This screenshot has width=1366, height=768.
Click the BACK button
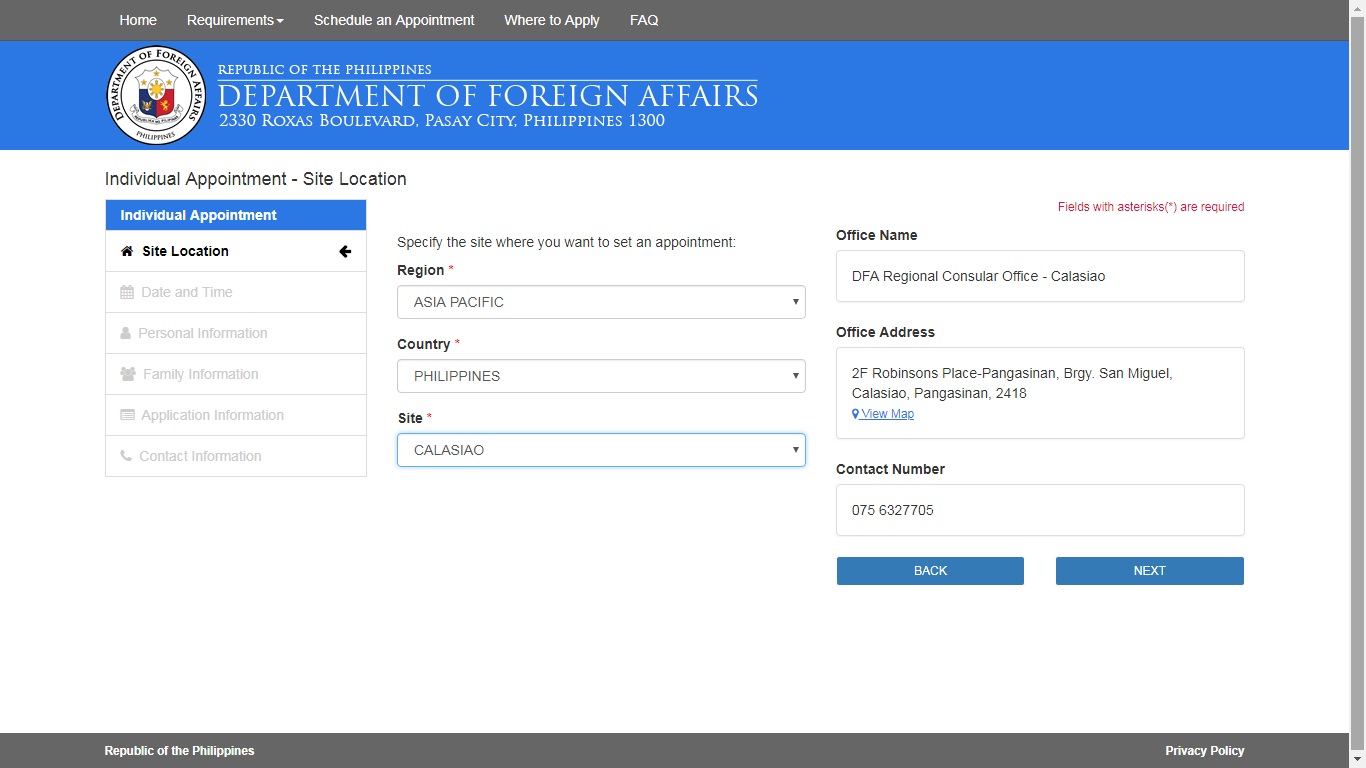pos(929,570)
